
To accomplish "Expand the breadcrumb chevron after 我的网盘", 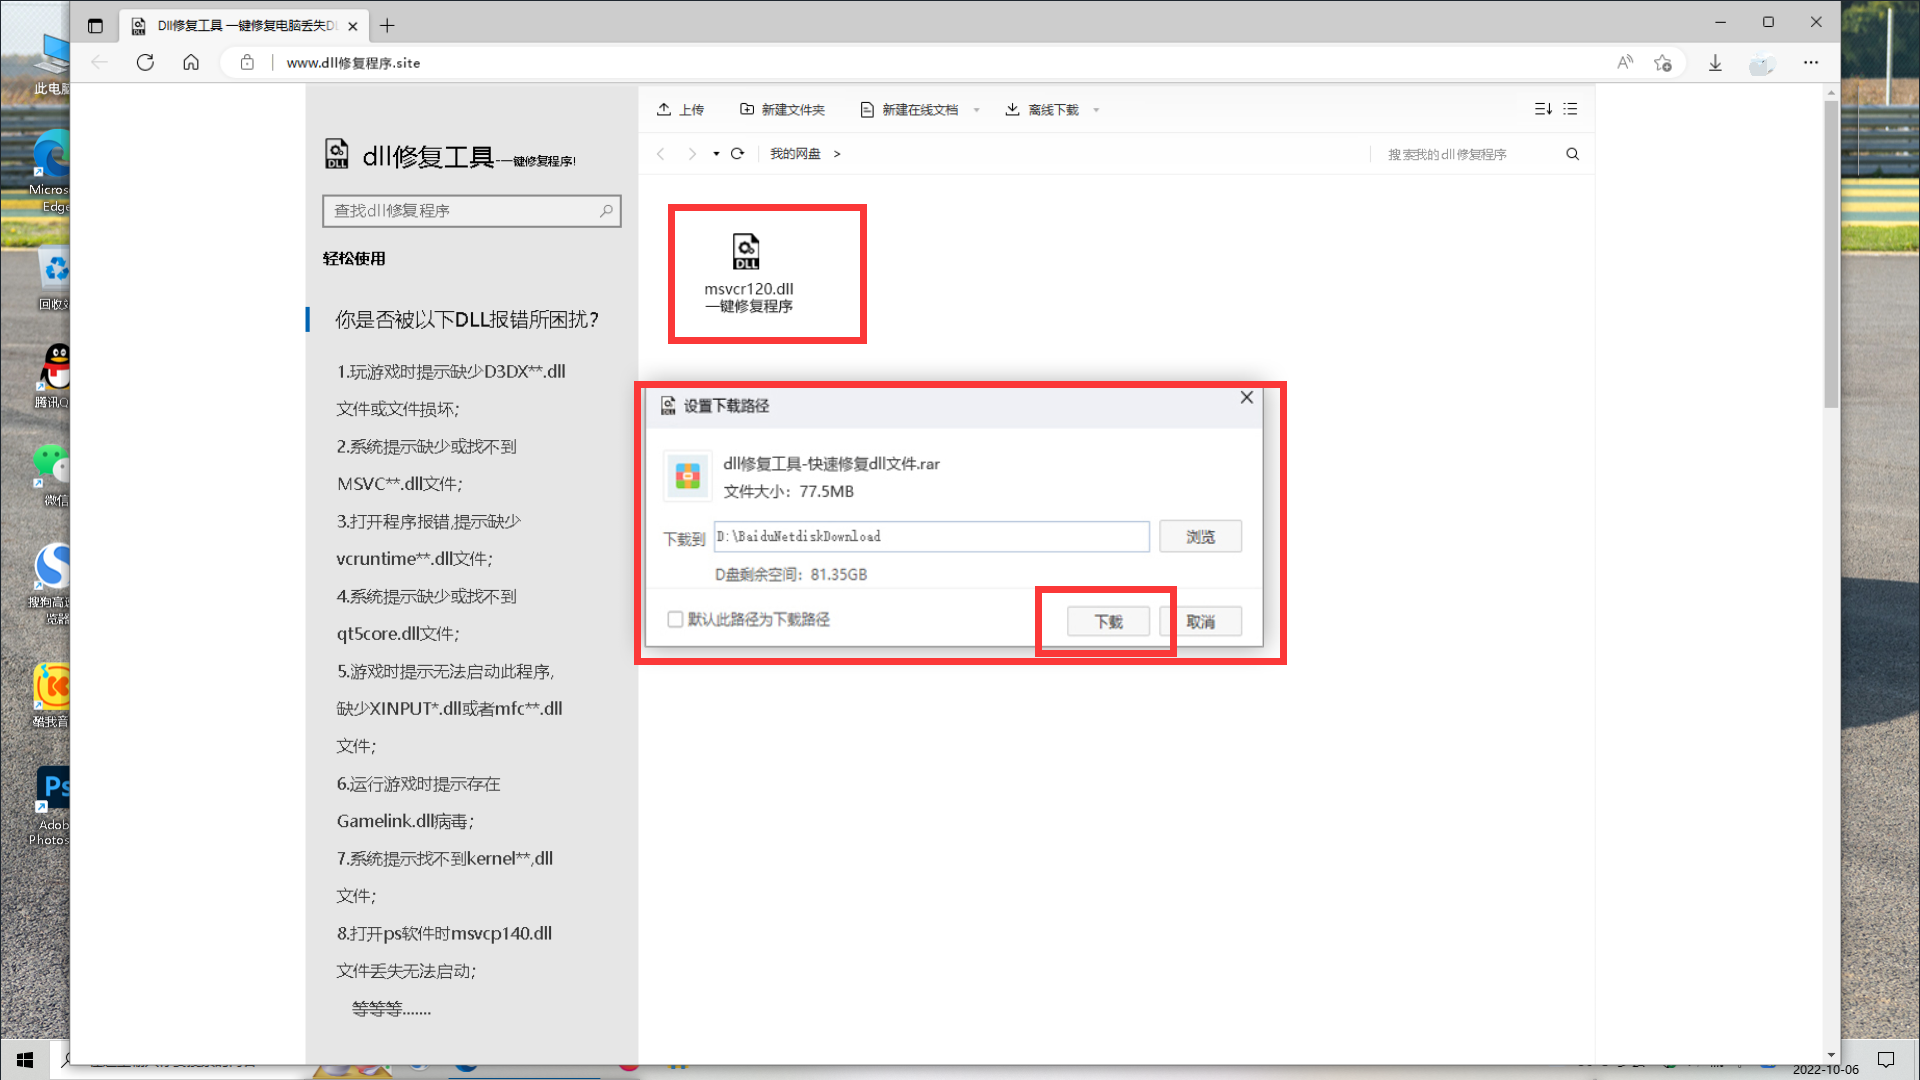I will tap(837, 154).
